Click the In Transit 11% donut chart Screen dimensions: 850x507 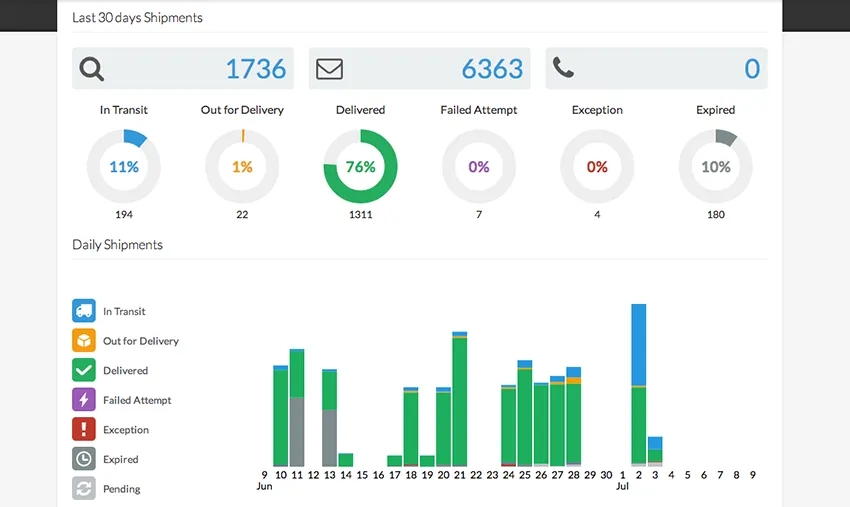[124, 166]
